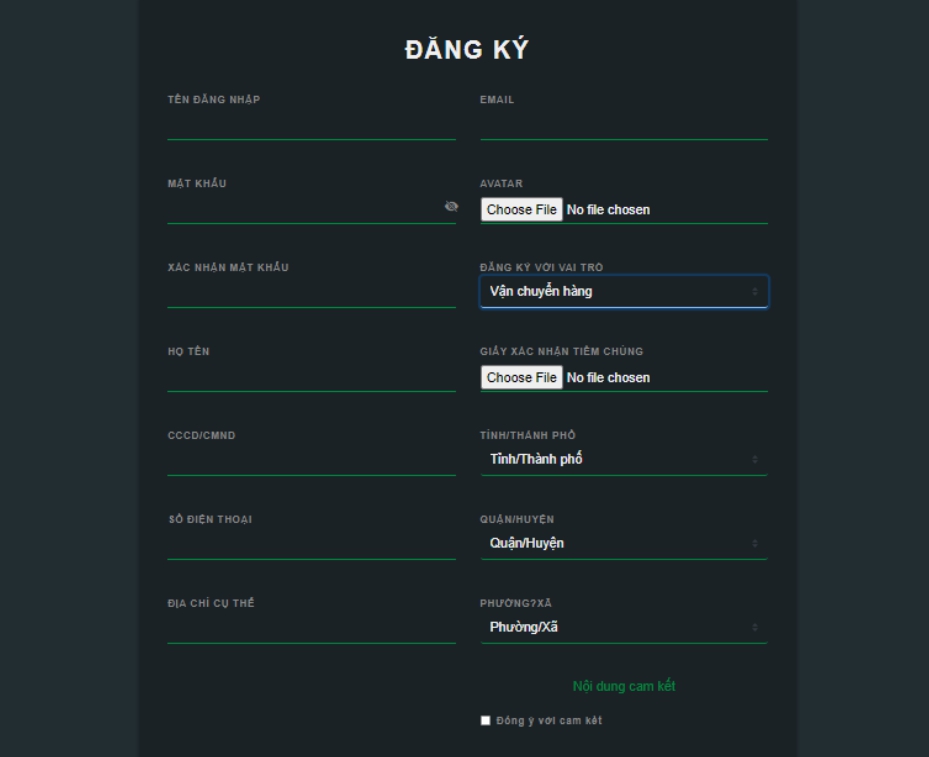Click the arrows icon of role select
This screenshot has height=757, width=929.
755,291
